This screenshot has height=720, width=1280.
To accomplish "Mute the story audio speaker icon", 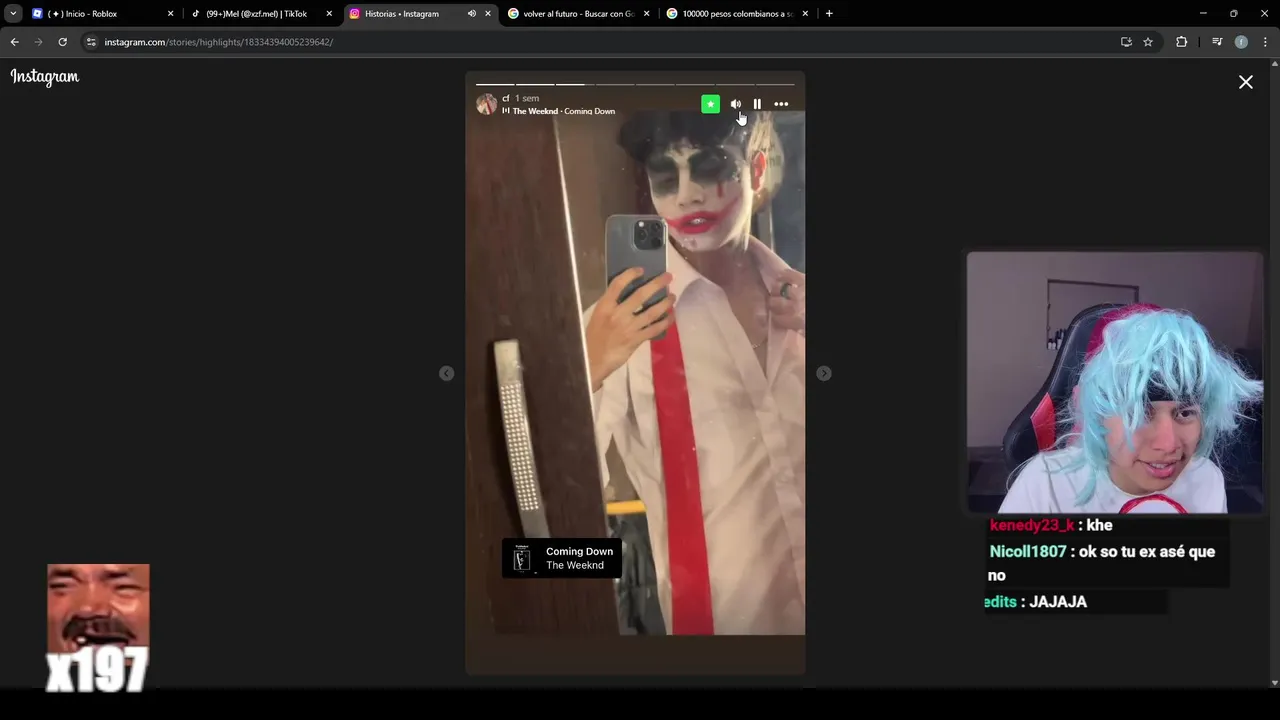I will click(736, 104).
